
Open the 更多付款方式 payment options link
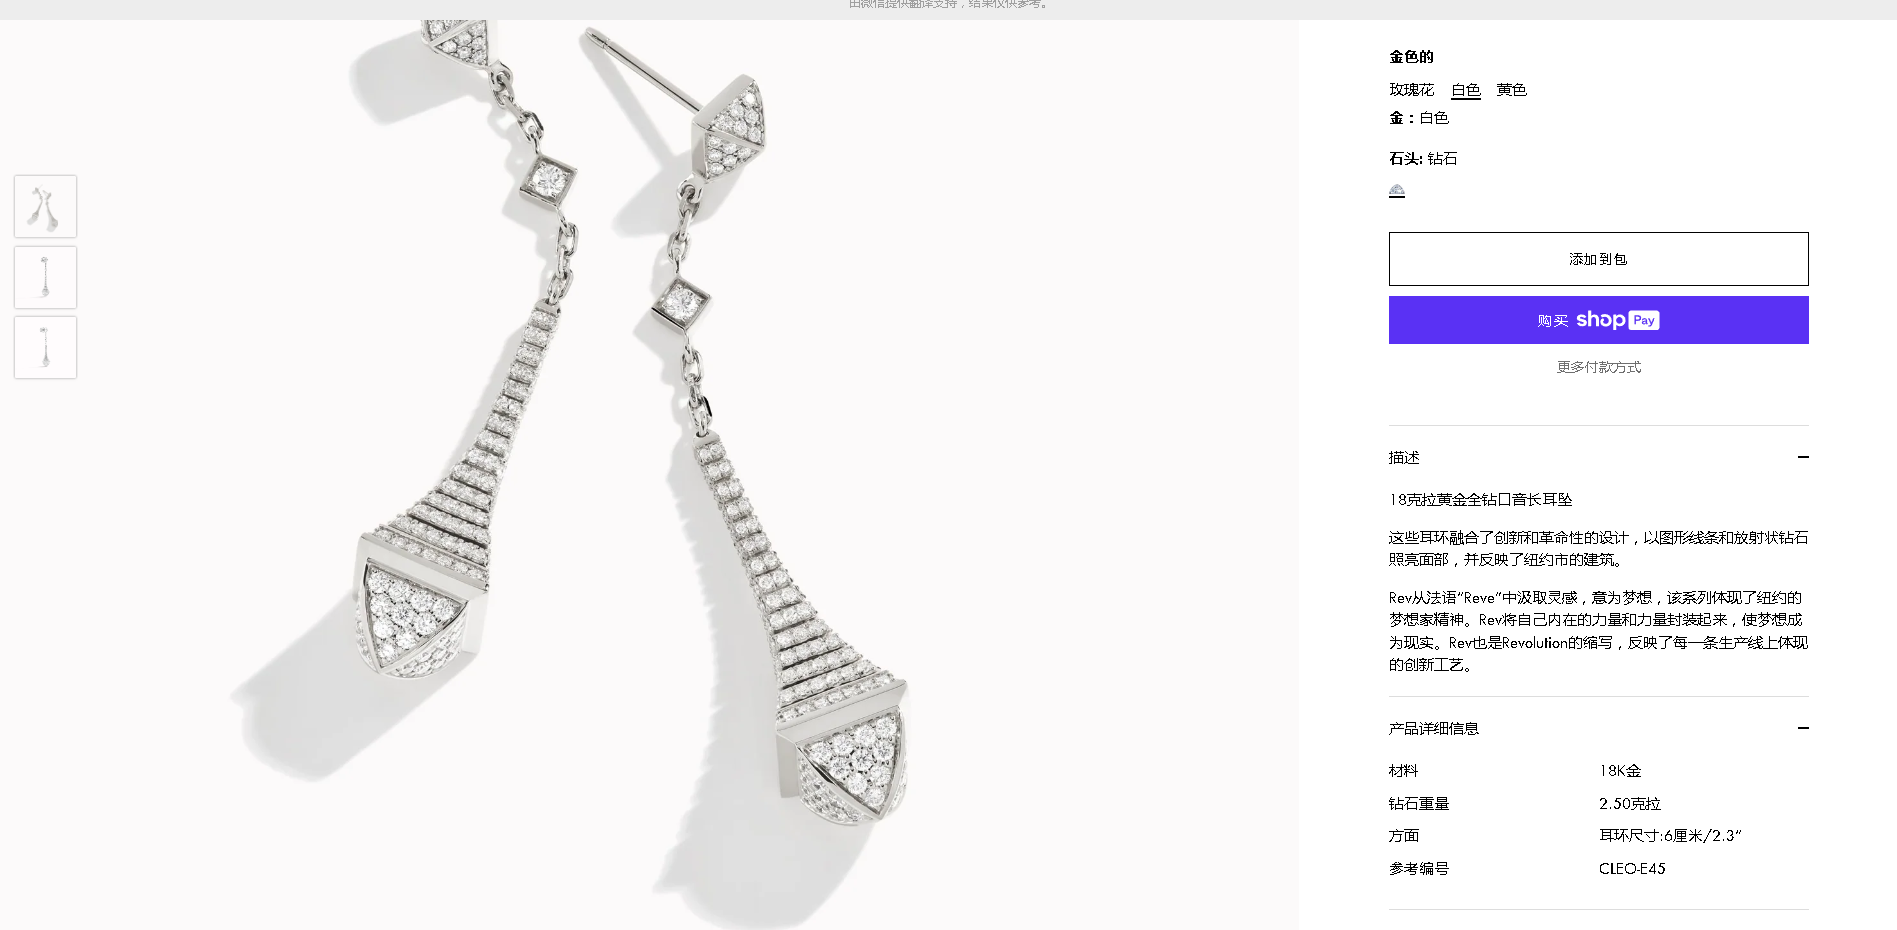(x=1598, y=367)
